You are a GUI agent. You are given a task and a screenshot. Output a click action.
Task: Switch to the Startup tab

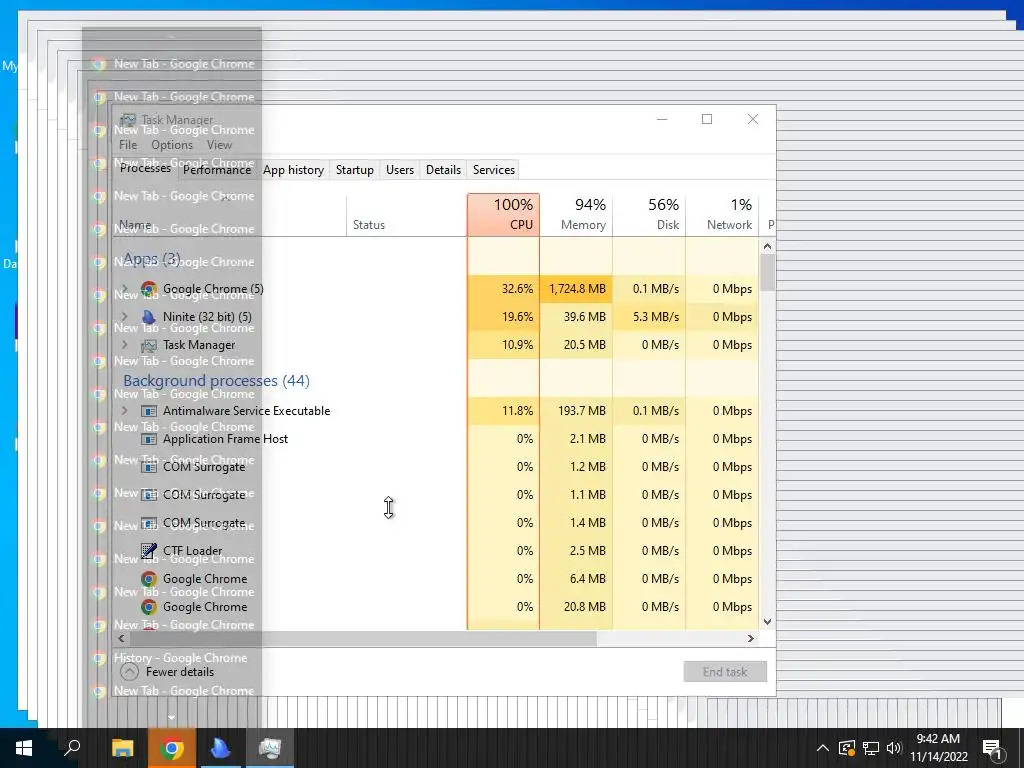point(355,170)
